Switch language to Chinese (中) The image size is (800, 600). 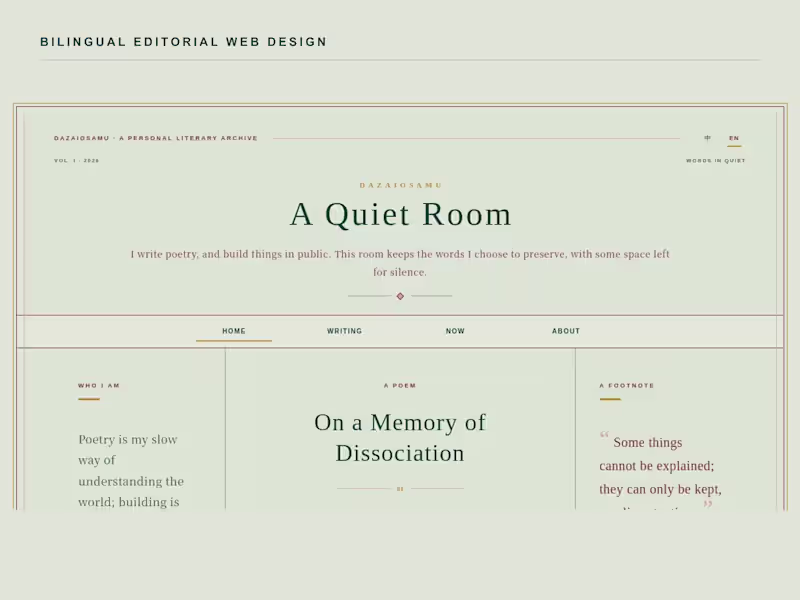[707, 138]
